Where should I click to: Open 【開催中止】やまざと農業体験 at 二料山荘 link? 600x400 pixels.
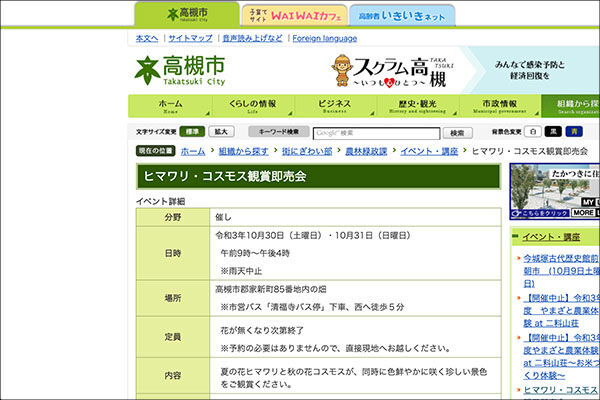(561, 310)
